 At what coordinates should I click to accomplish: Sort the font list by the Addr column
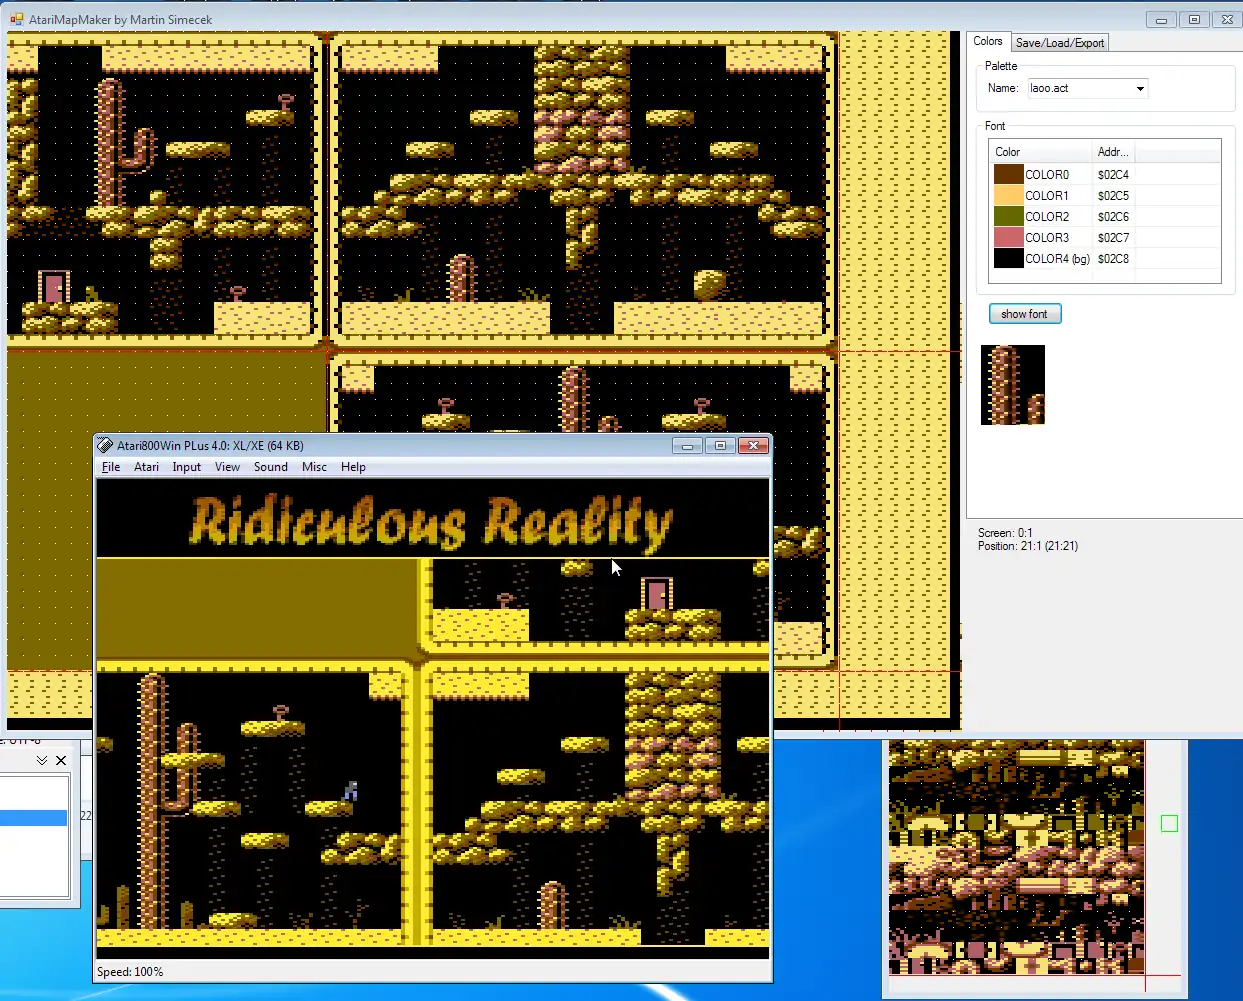(x=1113, y=152)
